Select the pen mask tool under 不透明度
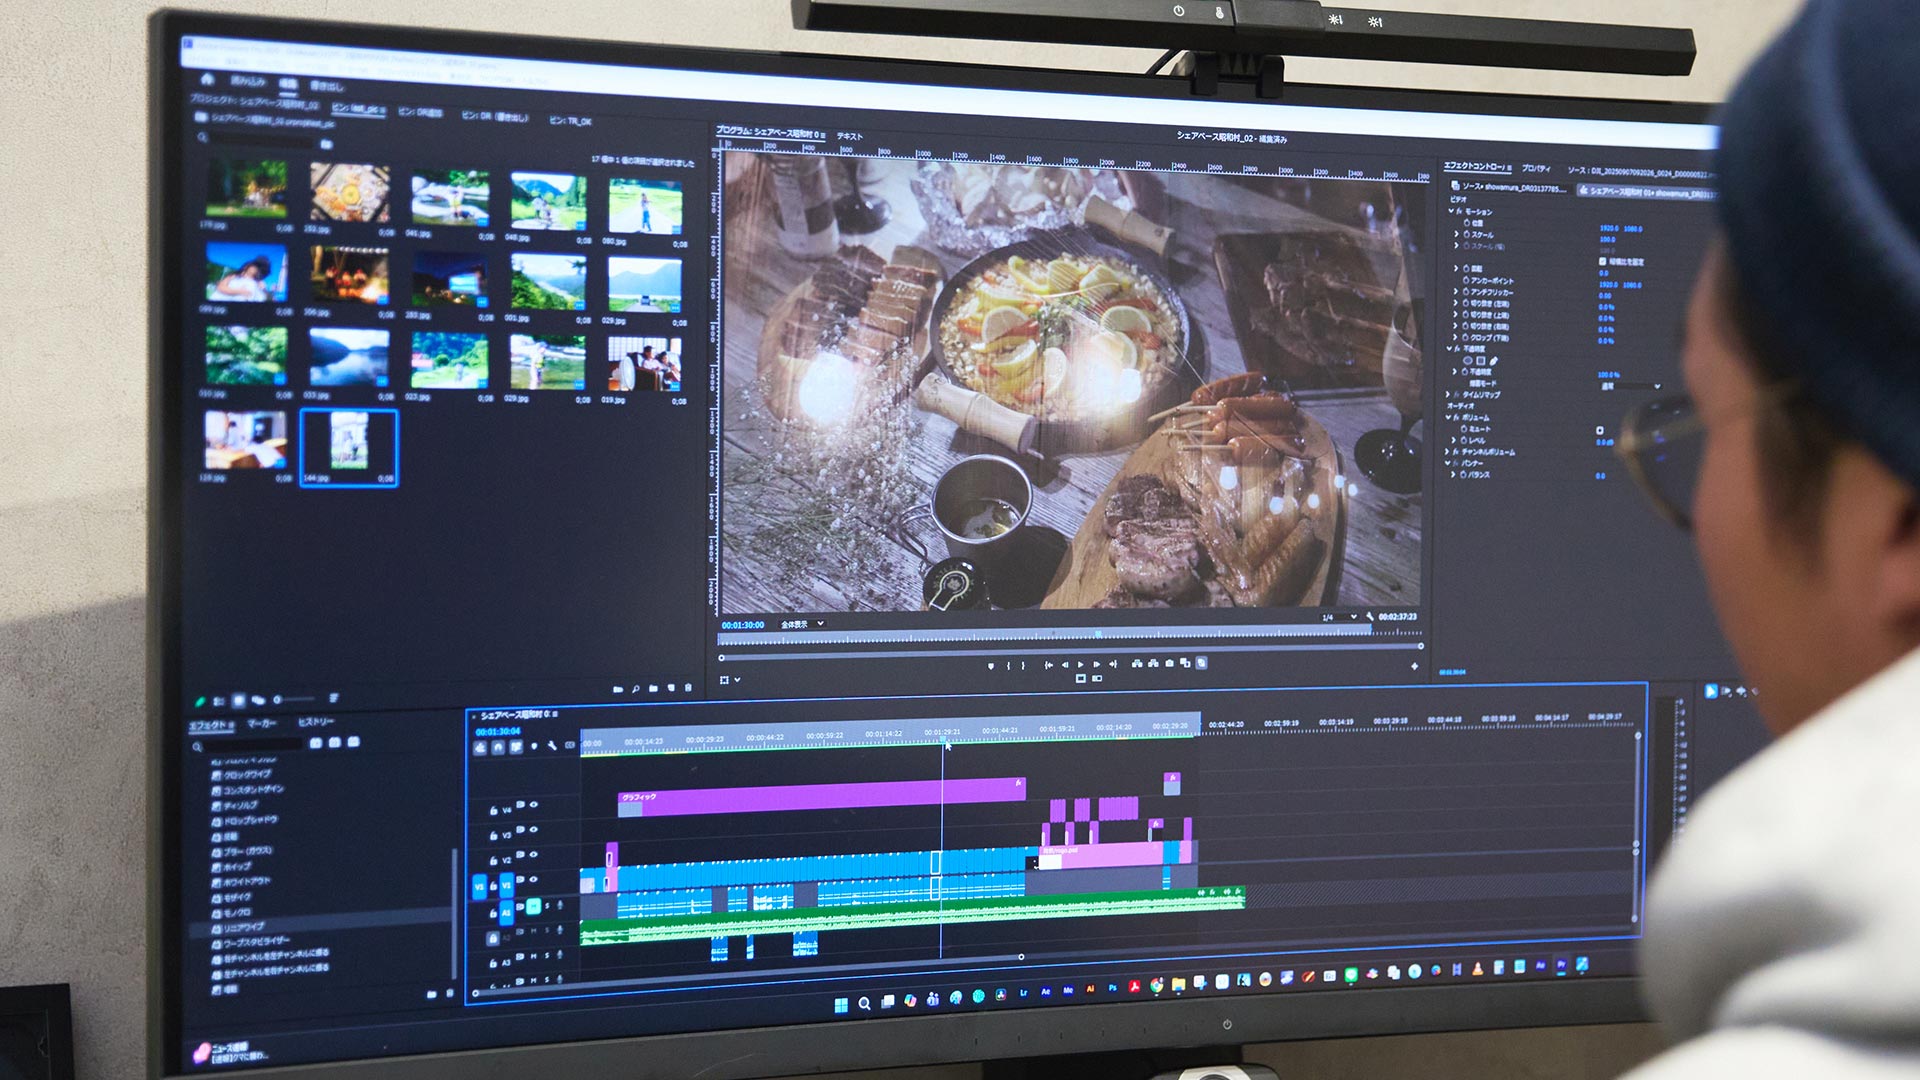The height and width of the screenshot is (1080, 1920). tap(1494, 361)
